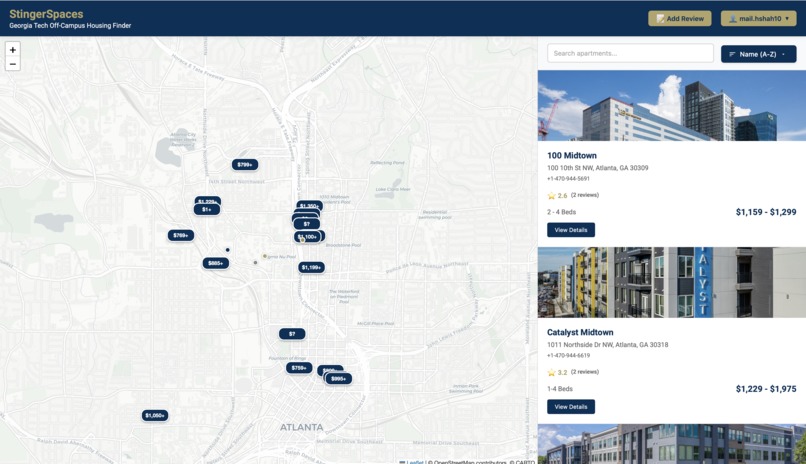Click the $1,229 - $1,975 price range
This screenshot has width=806, height=464.
766,388
